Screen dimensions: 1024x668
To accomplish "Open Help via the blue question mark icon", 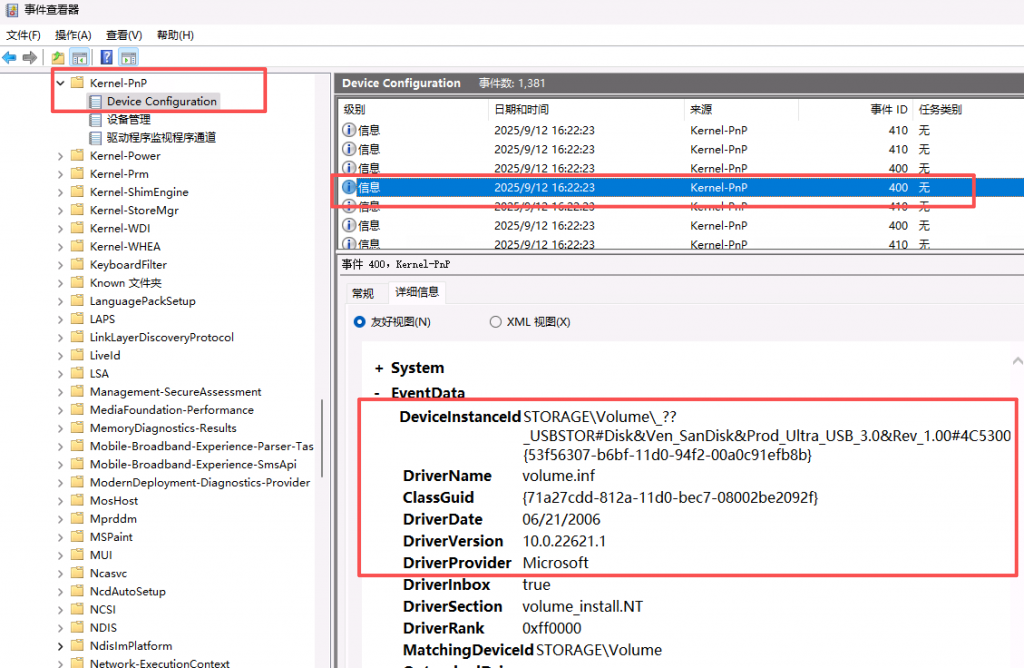I will pos(105,58).
